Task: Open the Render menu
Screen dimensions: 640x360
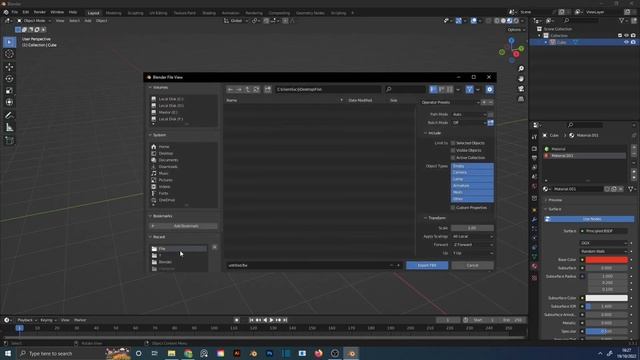Action: [40, 12]
